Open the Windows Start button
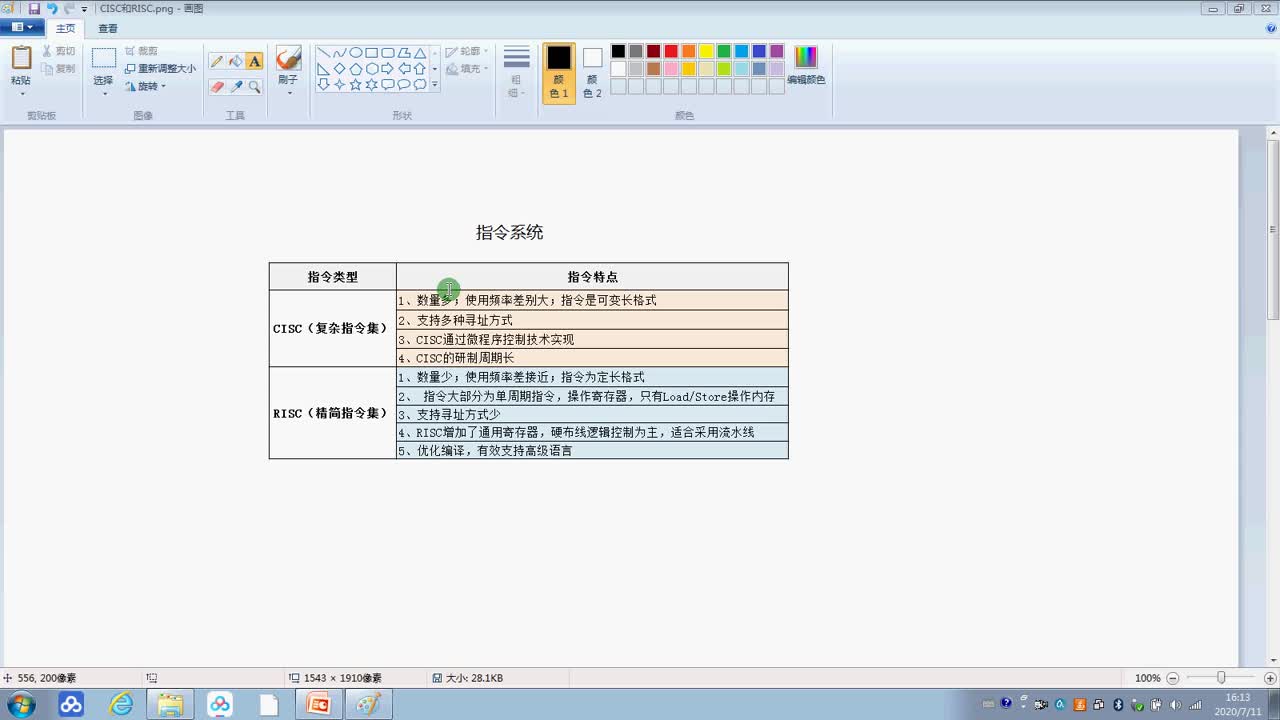 [x=20, y=704]
